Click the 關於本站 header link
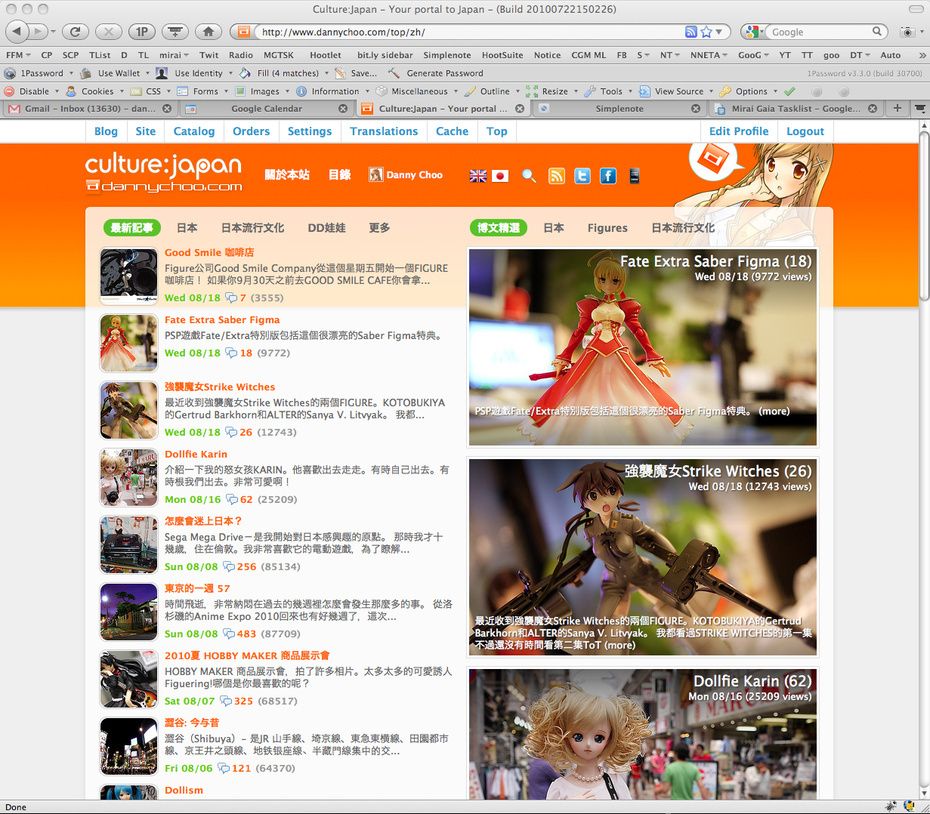The image size is (930, 814). point(286,175)
